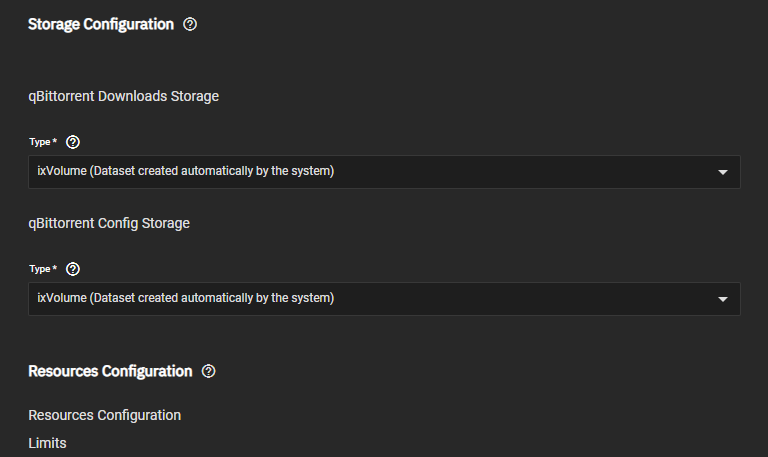Open help tooltip beside Resources Configuration heading
768x457 pixels.
[209, 371]
